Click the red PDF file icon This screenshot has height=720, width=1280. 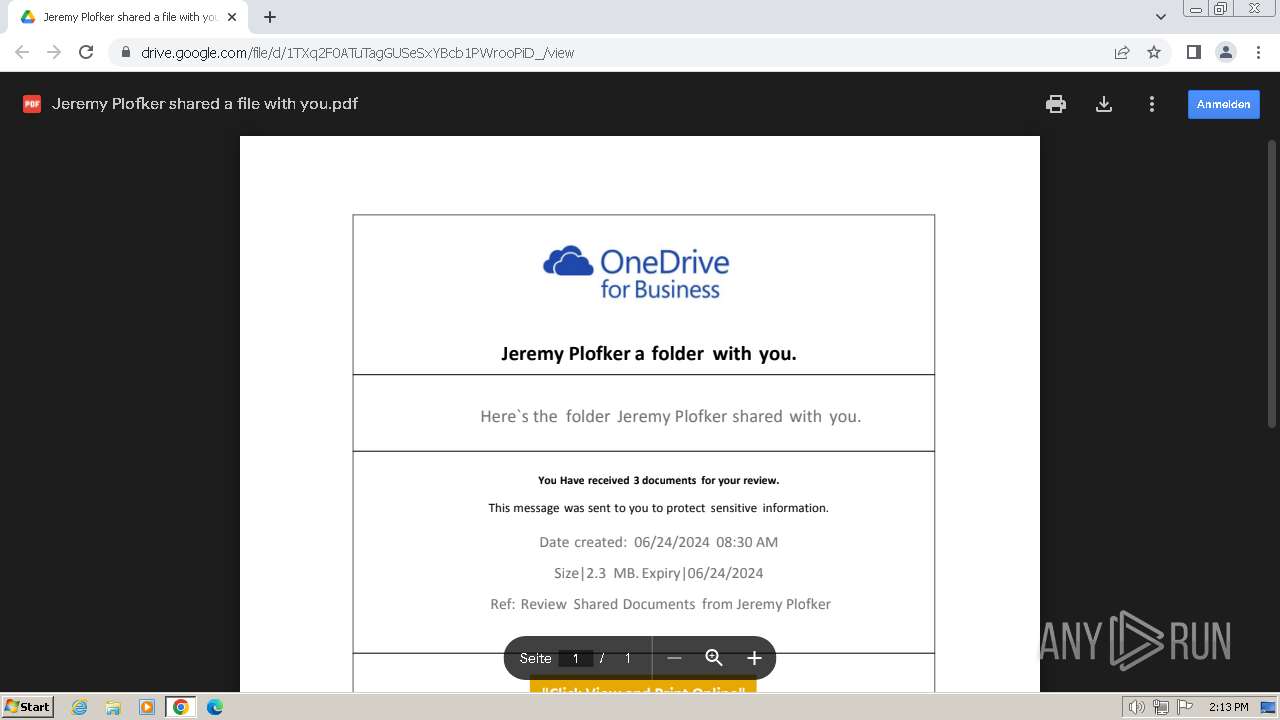pyautogui.click(x=32, y=104)
